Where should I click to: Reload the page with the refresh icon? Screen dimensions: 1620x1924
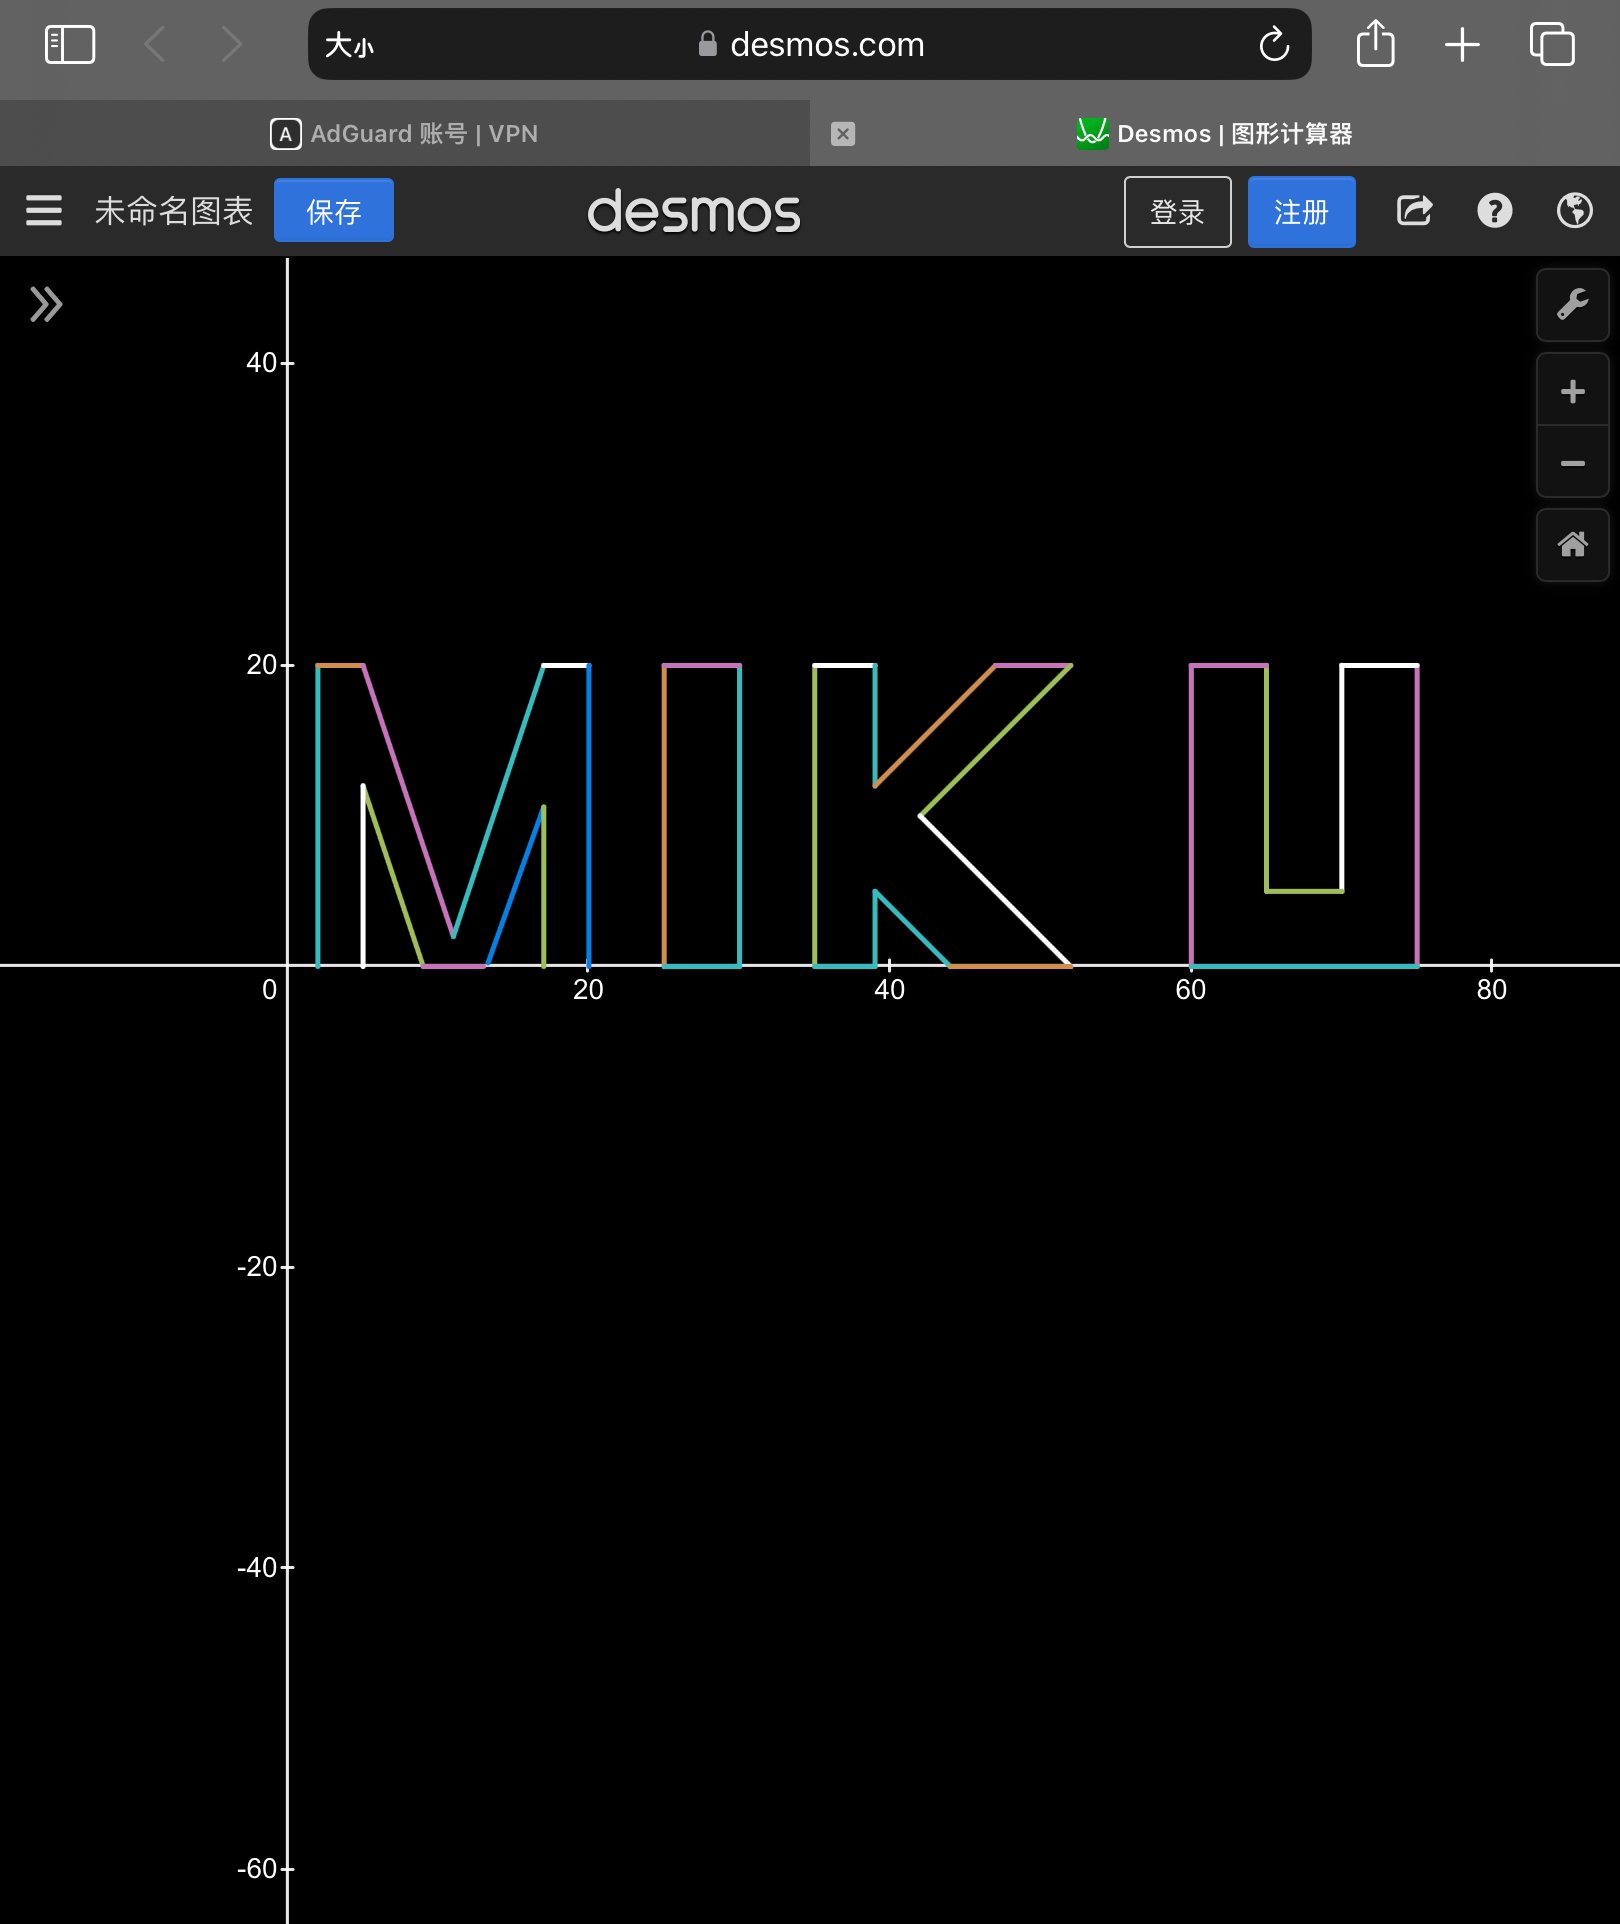click(x=1274, y=44)
